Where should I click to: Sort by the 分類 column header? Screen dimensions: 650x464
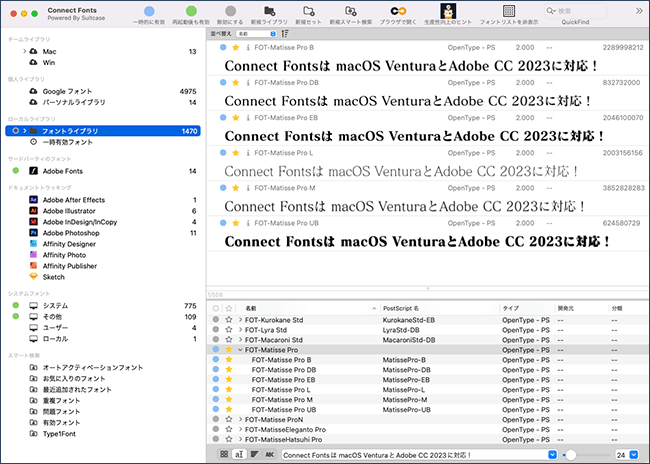628,309
